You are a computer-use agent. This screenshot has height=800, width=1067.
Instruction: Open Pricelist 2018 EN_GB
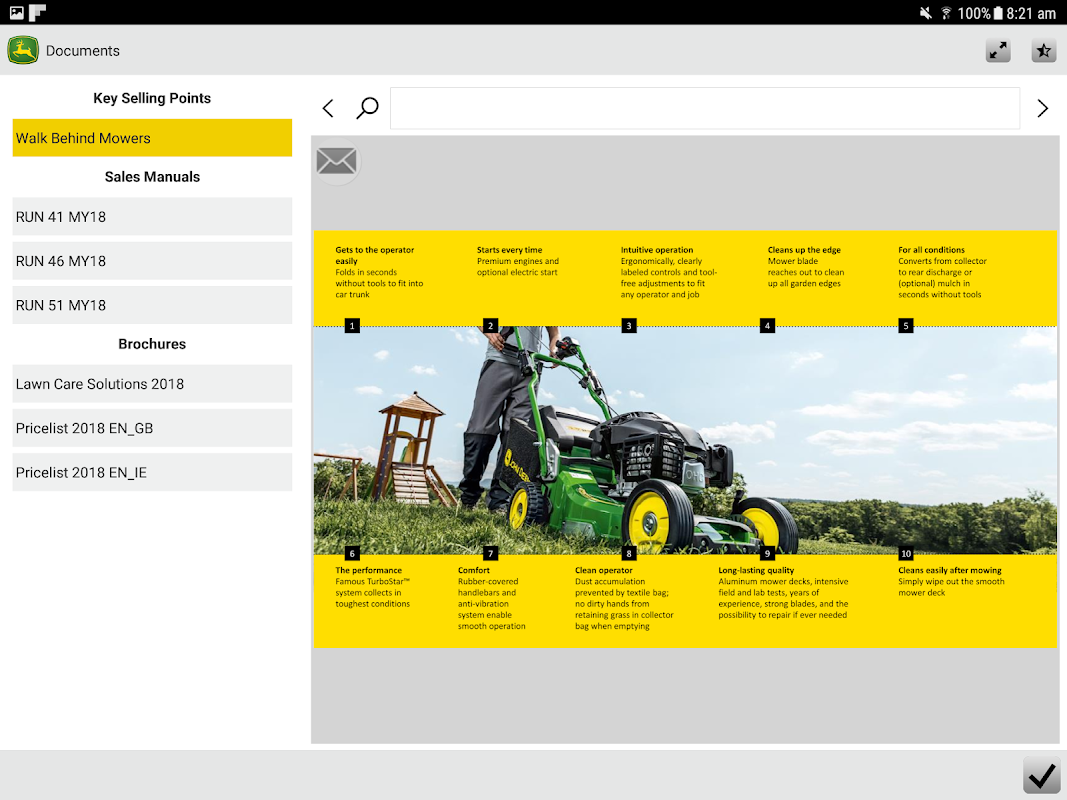click(152, 428)
